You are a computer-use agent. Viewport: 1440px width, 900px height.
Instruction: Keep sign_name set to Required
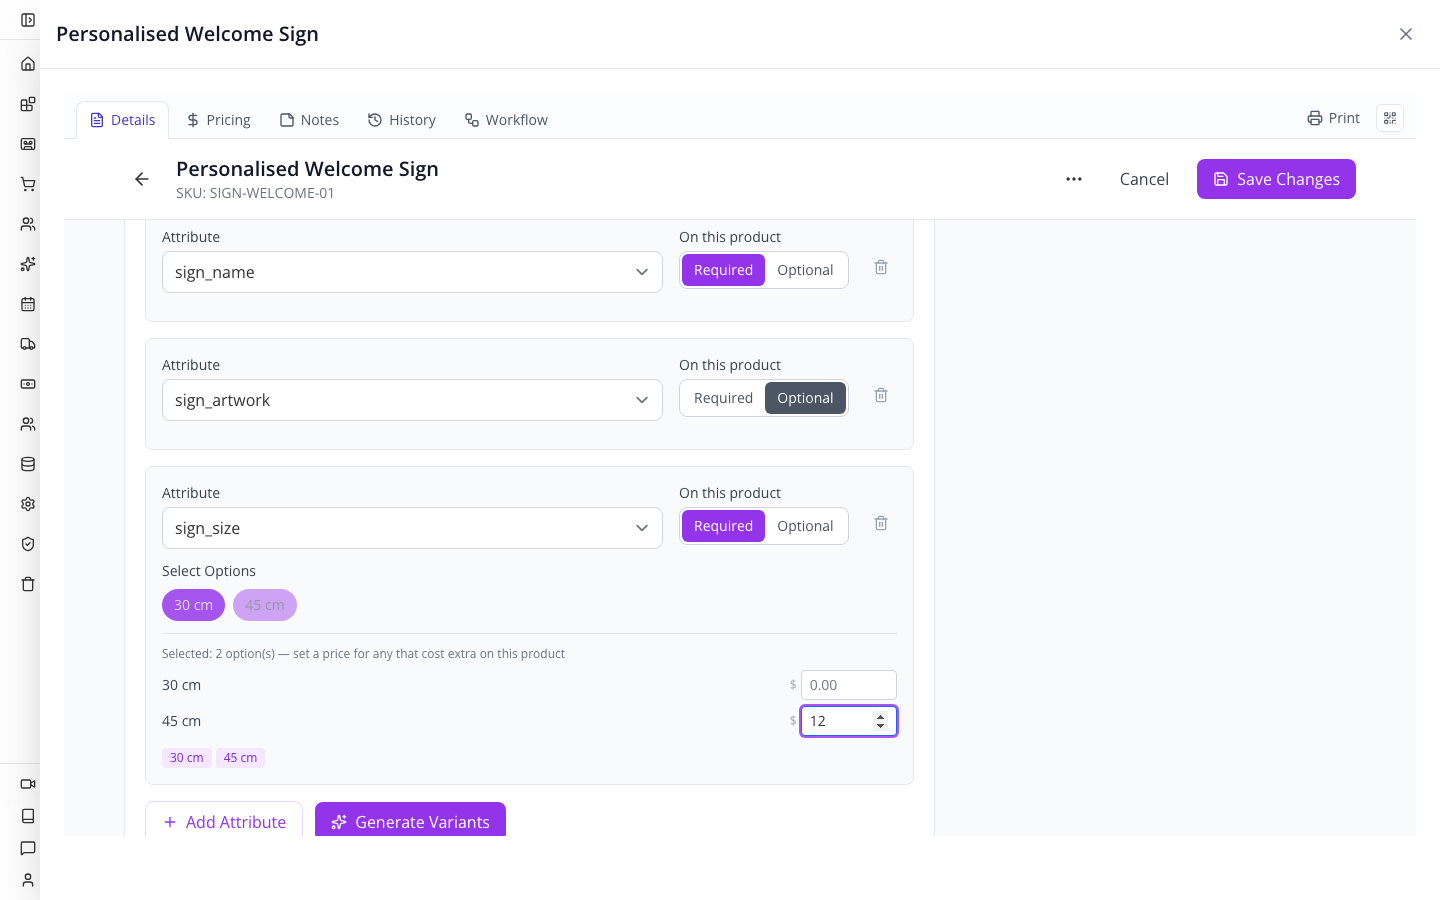coord(723,270)
